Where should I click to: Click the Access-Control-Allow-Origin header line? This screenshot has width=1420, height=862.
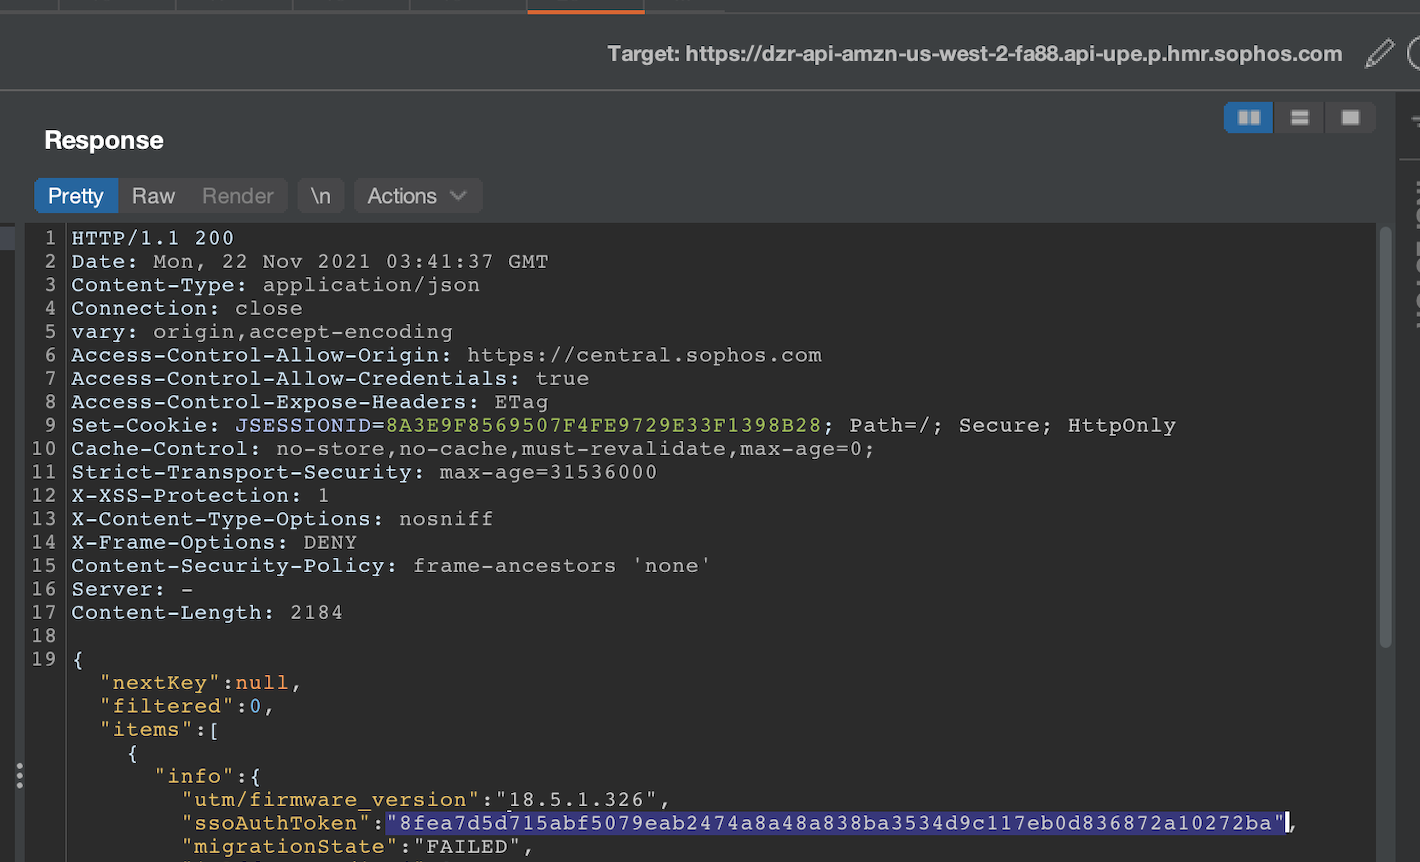[446, 356]
